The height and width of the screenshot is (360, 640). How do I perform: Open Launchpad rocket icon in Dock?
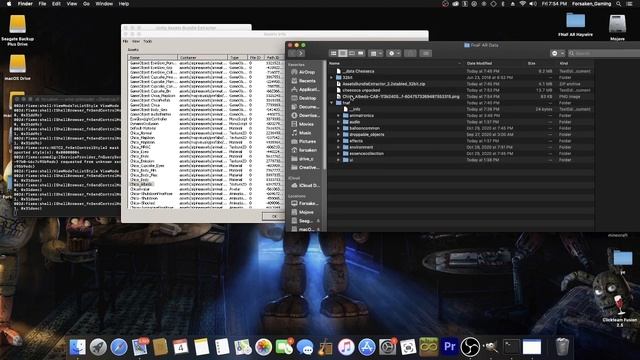point(98,347)
